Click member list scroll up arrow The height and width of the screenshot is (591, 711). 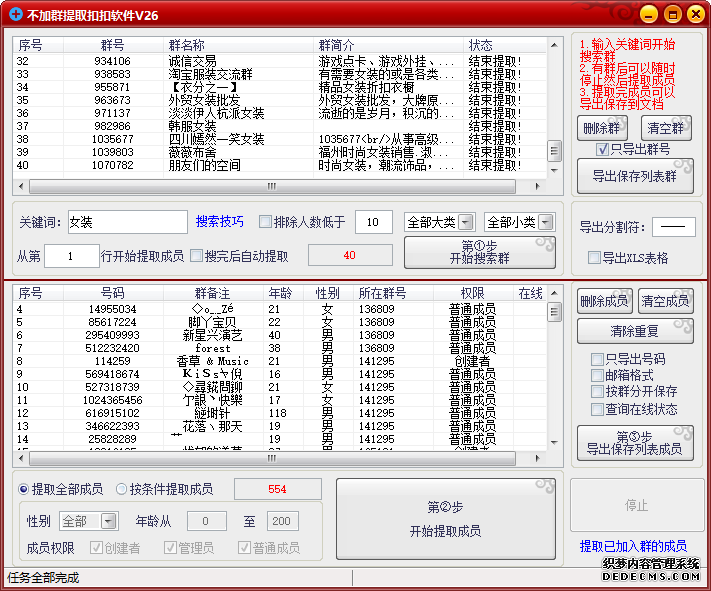tap(554, 293)
